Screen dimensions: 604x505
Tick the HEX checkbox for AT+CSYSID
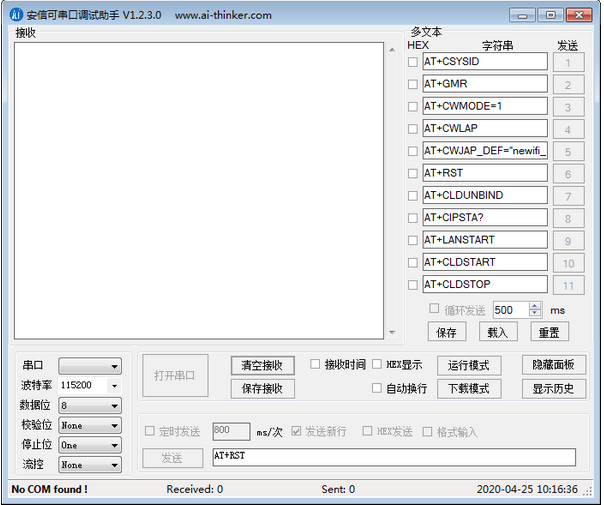[x=413, y=62]
